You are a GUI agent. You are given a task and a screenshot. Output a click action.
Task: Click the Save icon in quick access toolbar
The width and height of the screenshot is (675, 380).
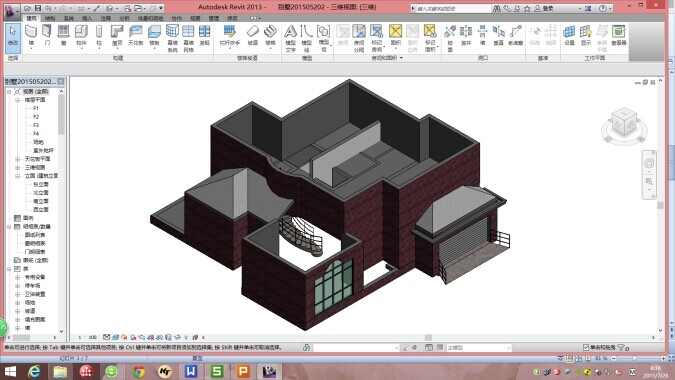[x=38, y=8]
